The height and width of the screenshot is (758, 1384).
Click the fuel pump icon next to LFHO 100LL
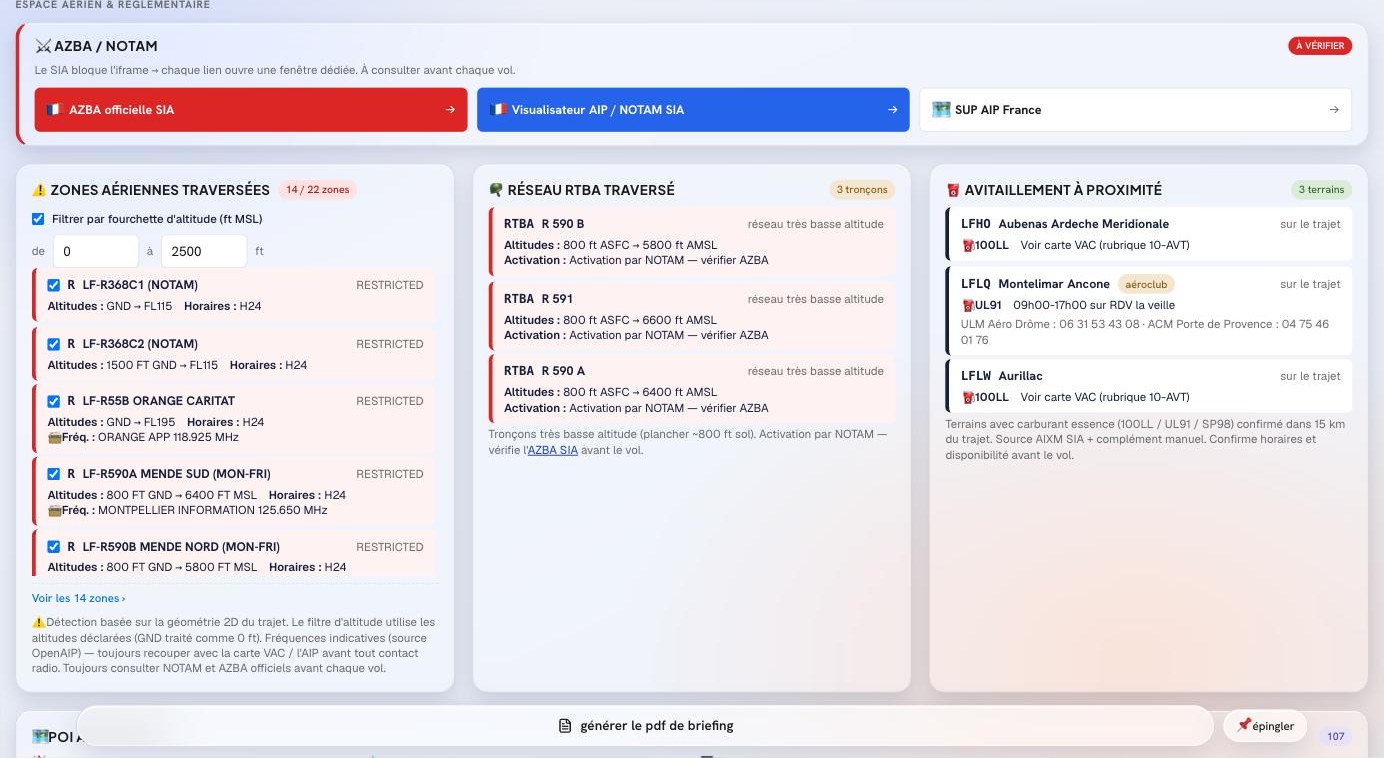[967, 245]
